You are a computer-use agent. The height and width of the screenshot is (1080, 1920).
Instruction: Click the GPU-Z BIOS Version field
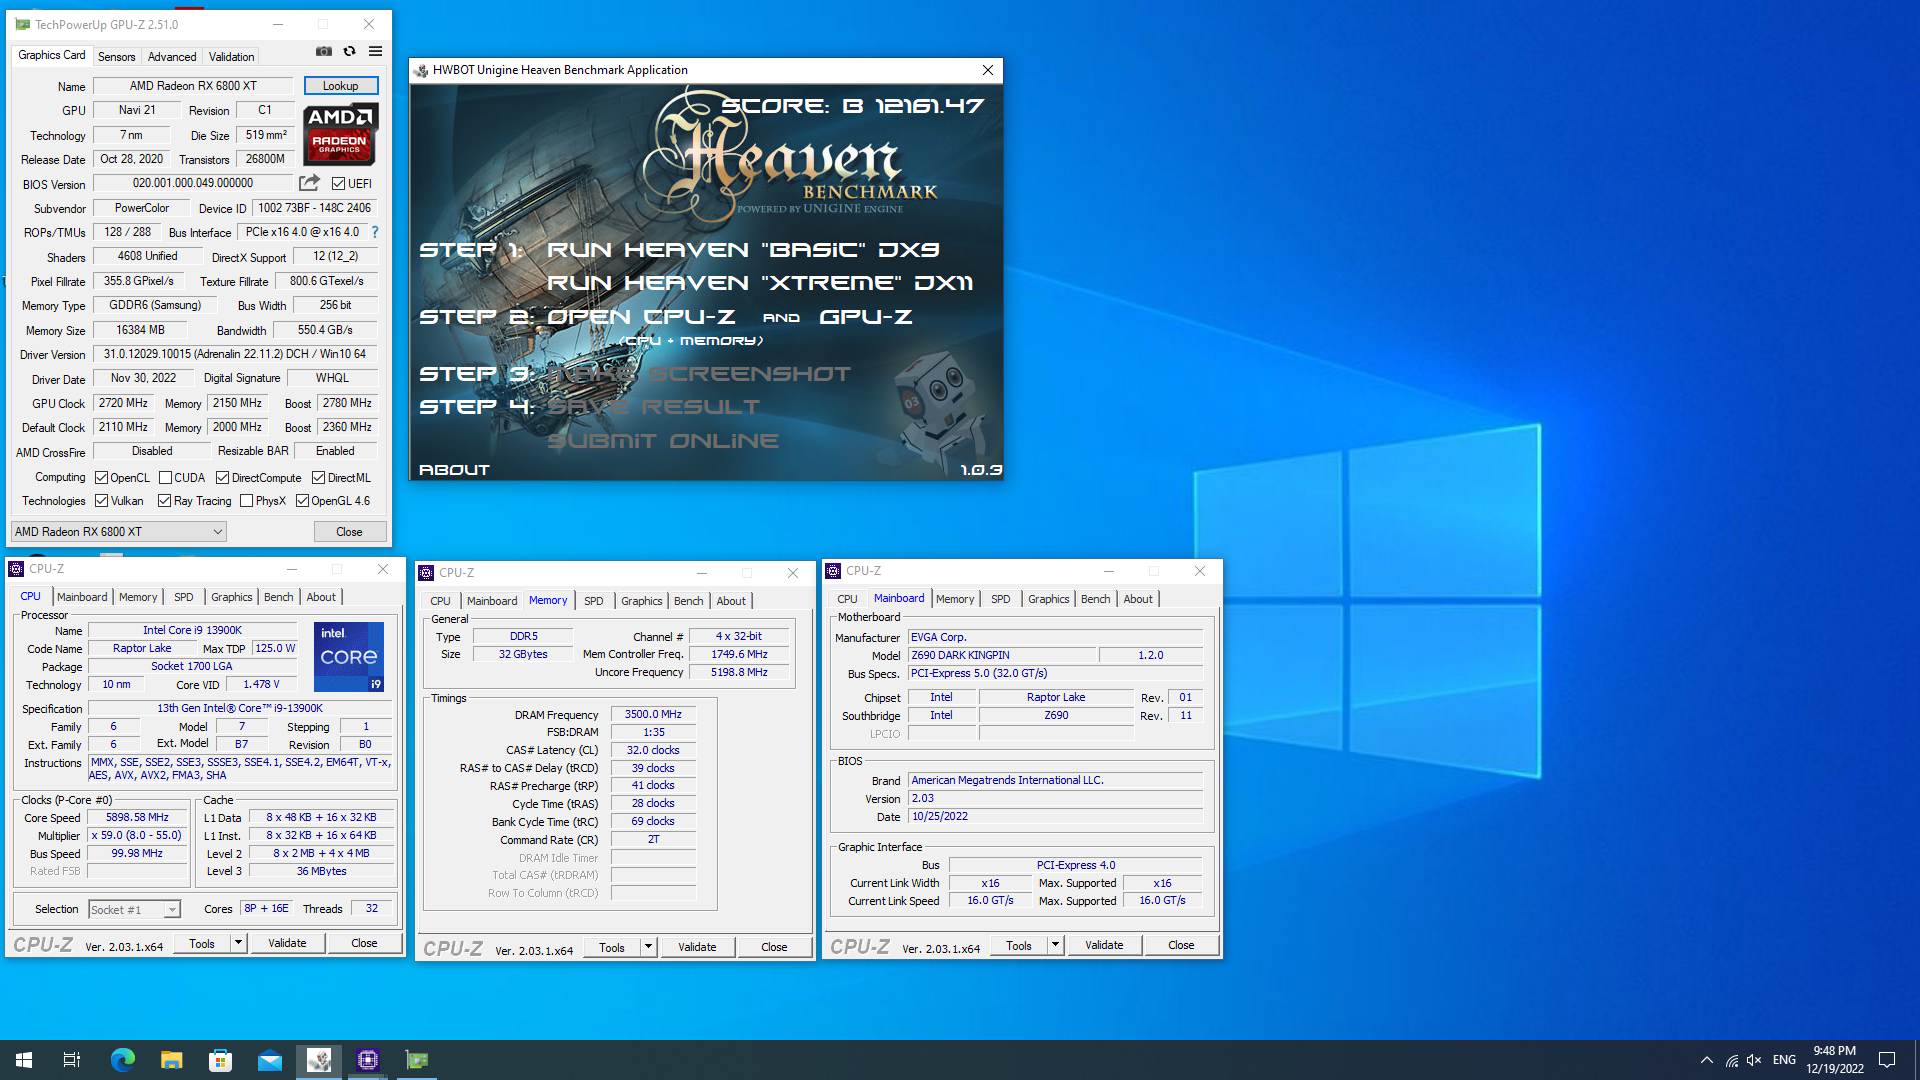coord(193,184)
